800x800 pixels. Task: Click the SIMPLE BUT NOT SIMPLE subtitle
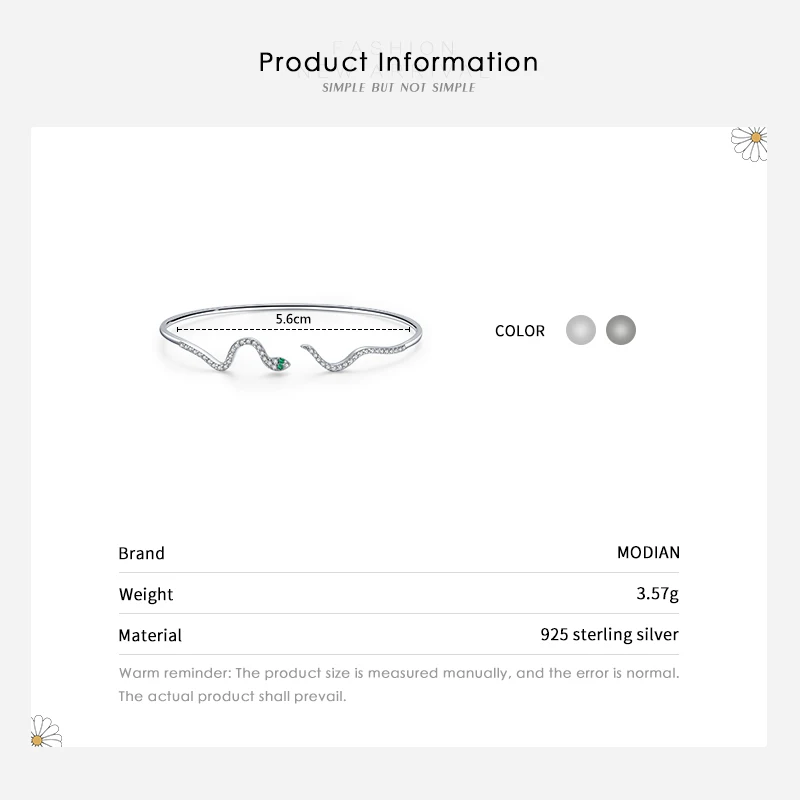tap(399, 88)
